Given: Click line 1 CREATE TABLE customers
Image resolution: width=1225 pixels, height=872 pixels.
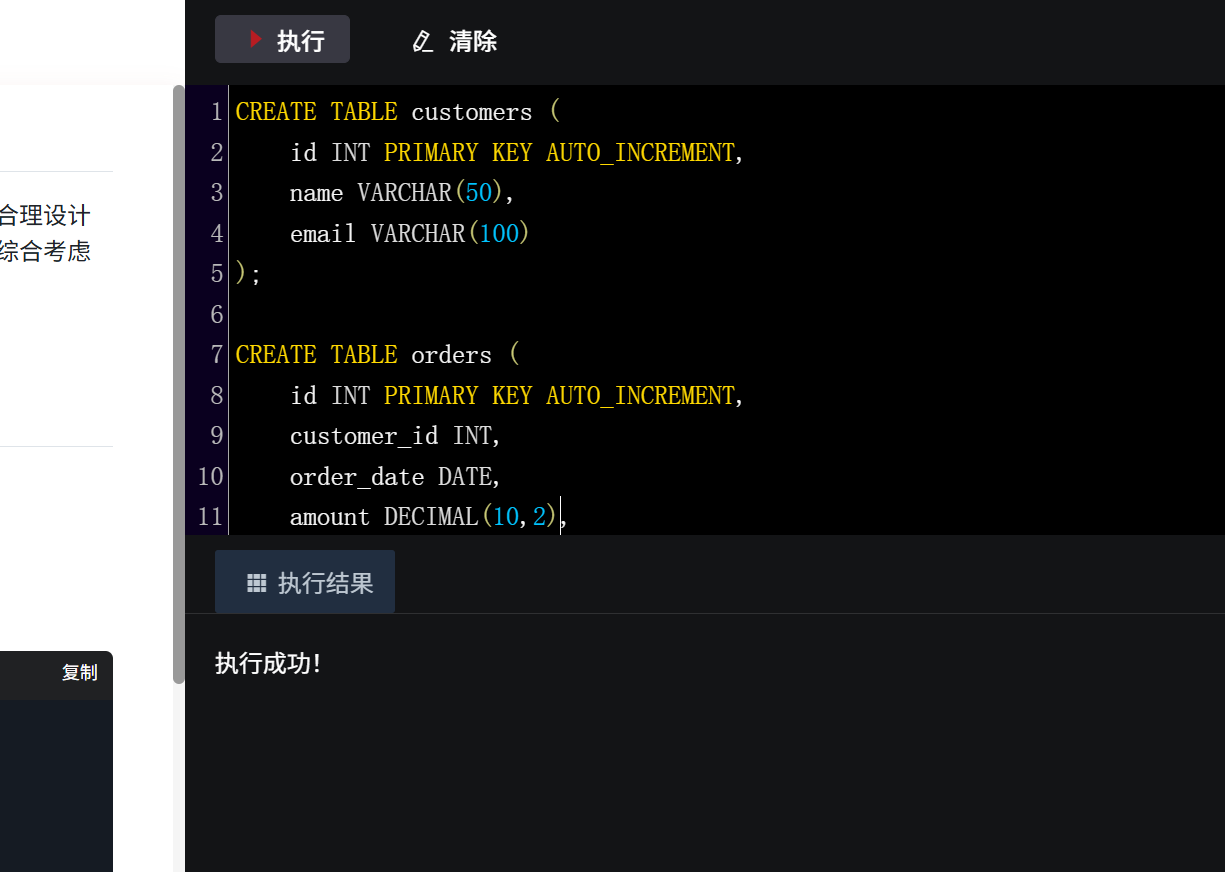Looking at the screenshot, I should click(399, 112).
